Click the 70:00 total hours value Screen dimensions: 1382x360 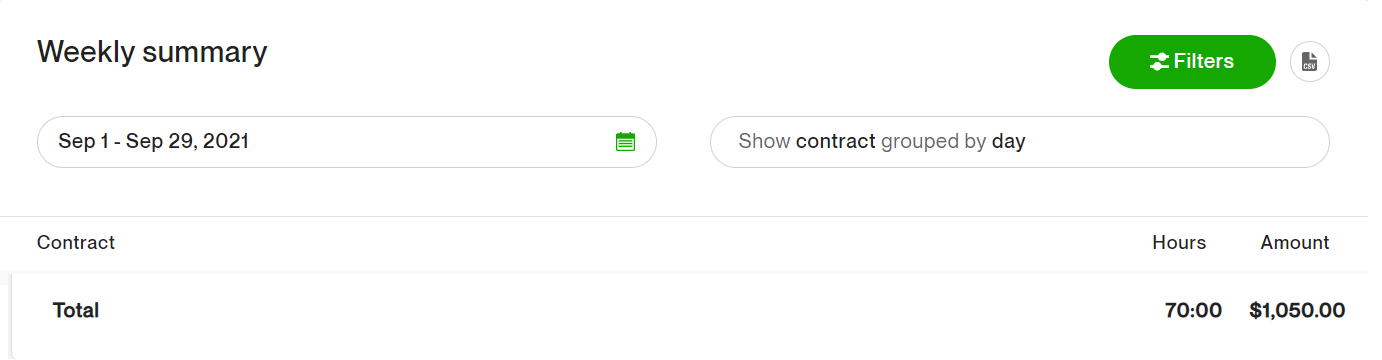(x=1193, y=311)
